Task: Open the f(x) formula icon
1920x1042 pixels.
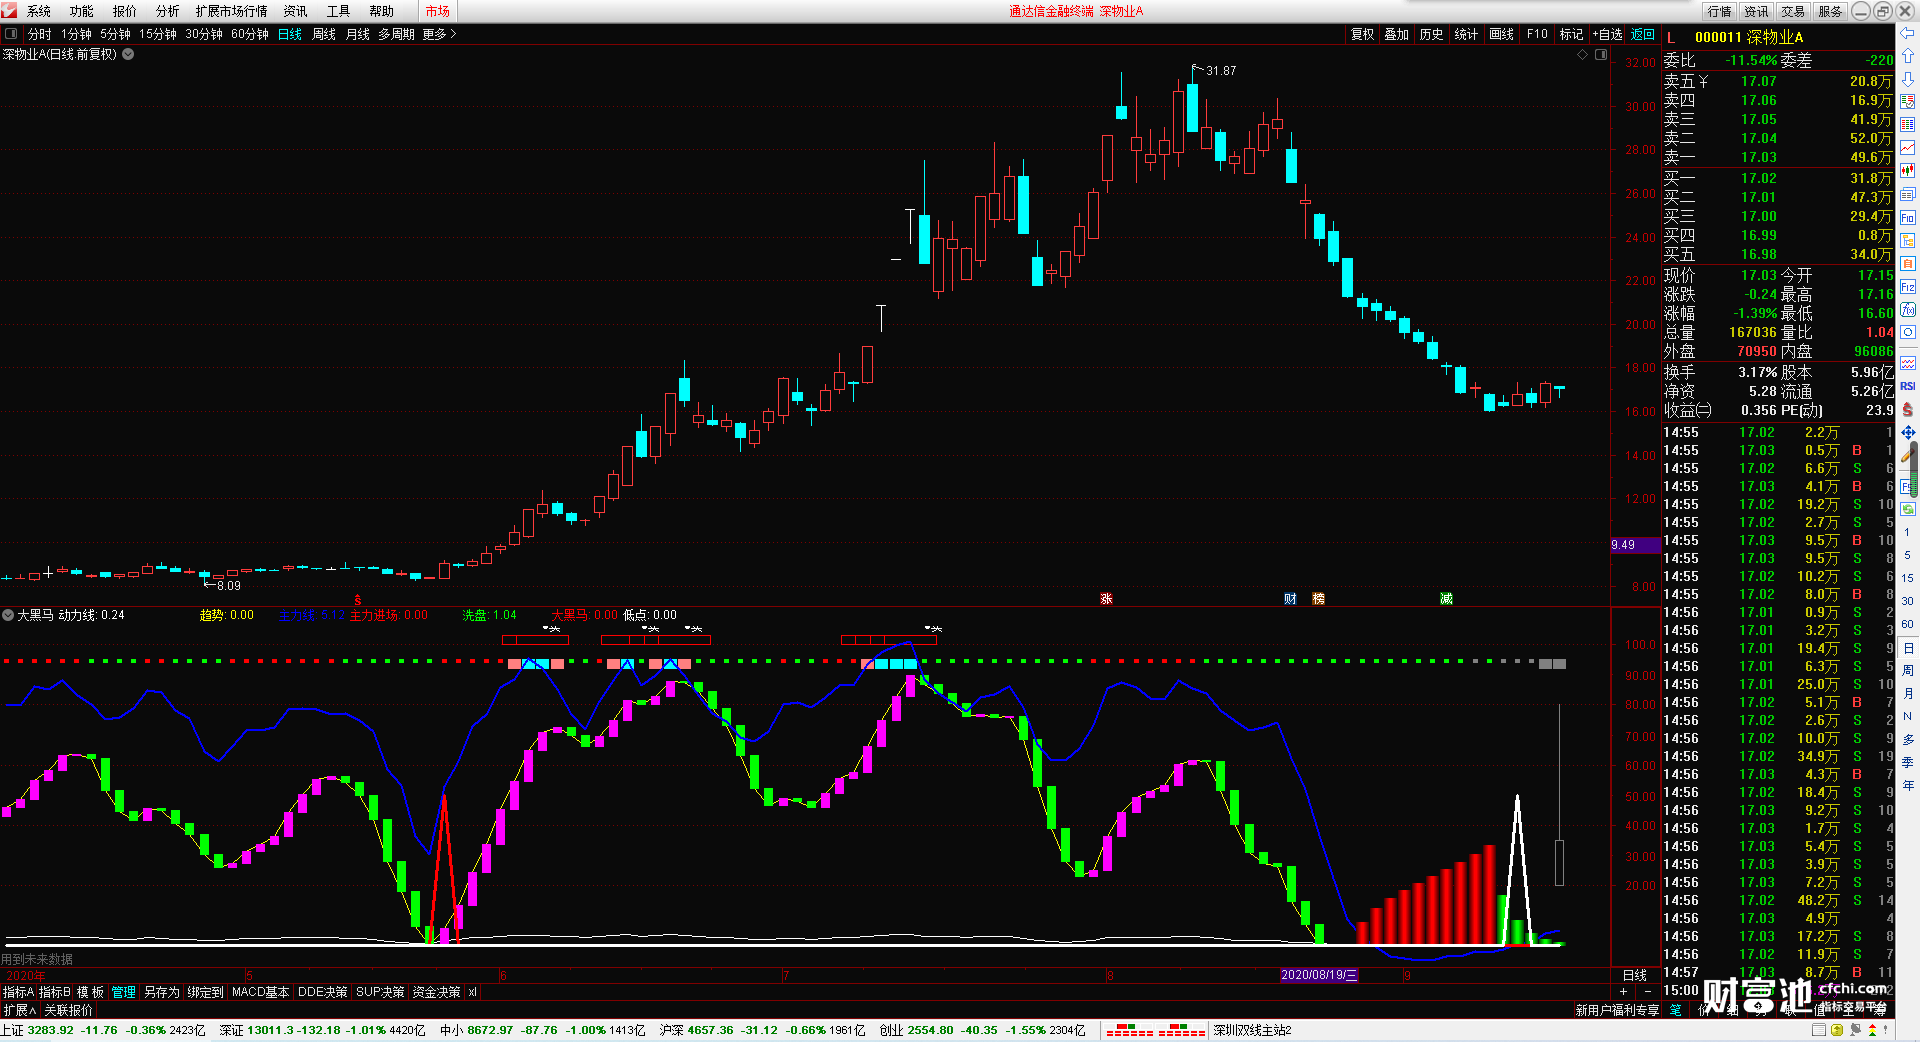Action: (1908, 310)
